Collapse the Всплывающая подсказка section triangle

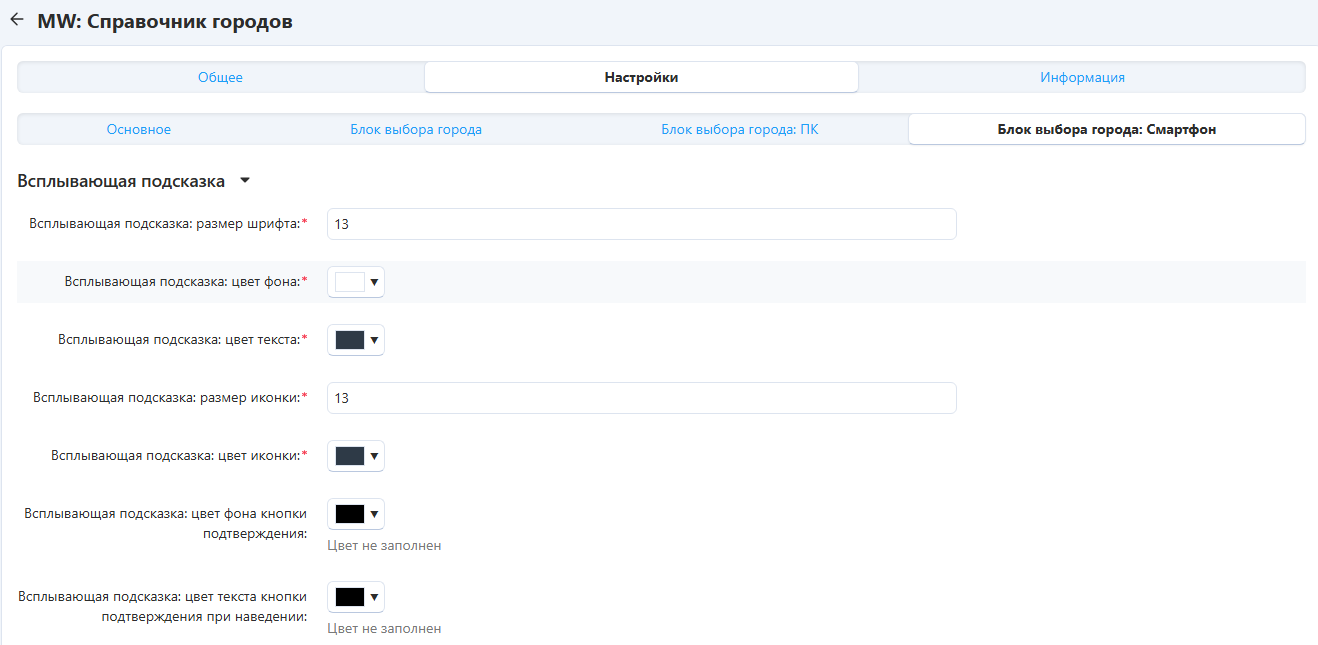click(x=245, y=182)
